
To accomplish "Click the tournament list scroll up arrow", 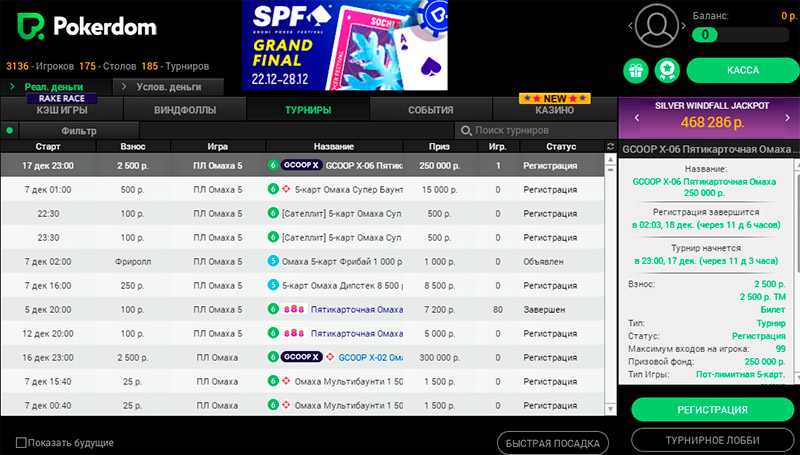I will pyautogui.click(x=610, y=160).
